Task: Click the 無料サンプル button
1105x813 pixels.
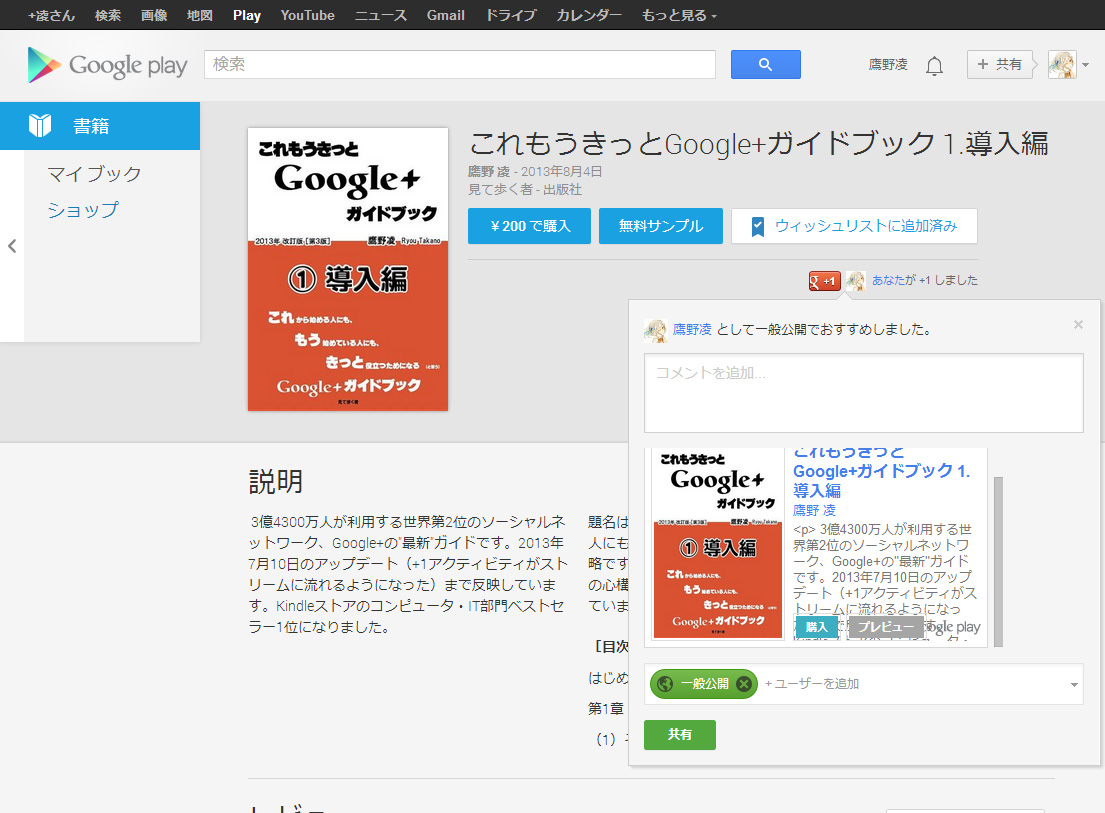Action: coord(660,226)
